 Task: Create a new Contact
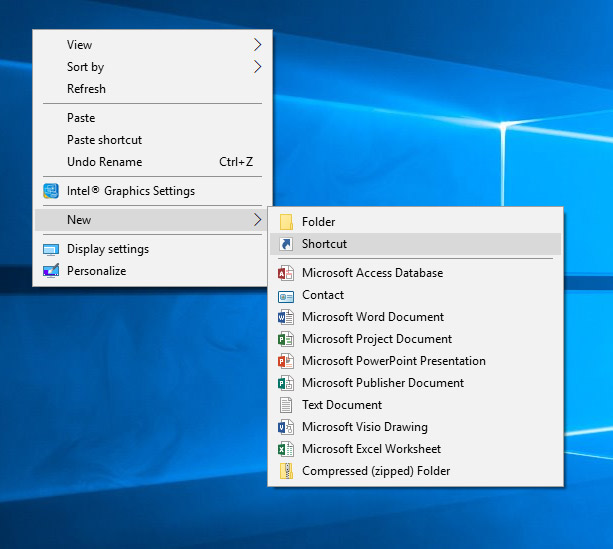pos(416,295)
